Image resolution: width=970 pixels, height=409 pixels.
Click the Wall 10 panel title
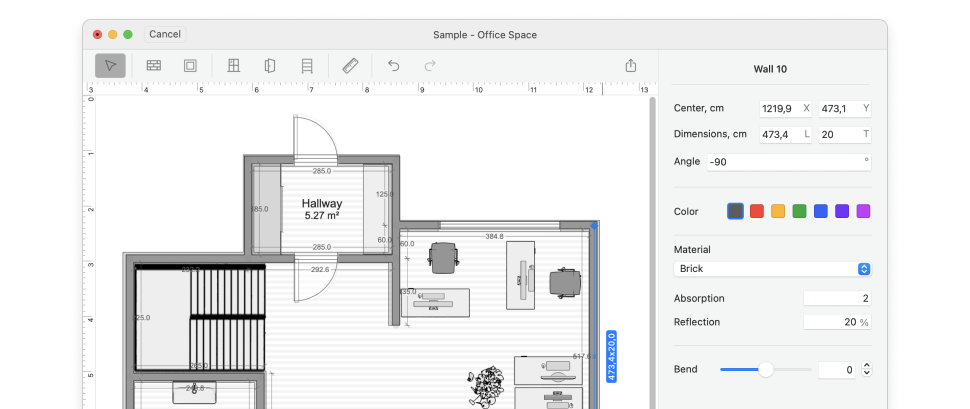[770, 69]
